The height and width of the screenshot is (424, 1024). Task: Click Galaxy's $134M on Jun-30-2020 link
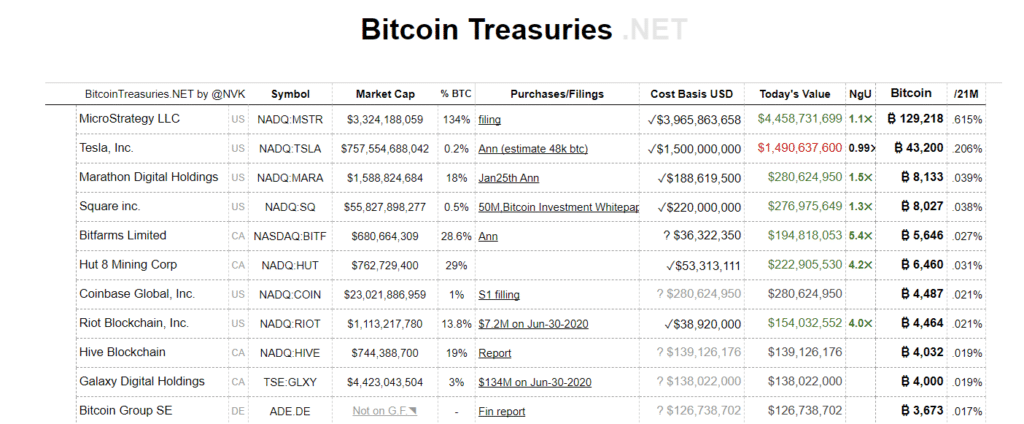coord(534,382)
